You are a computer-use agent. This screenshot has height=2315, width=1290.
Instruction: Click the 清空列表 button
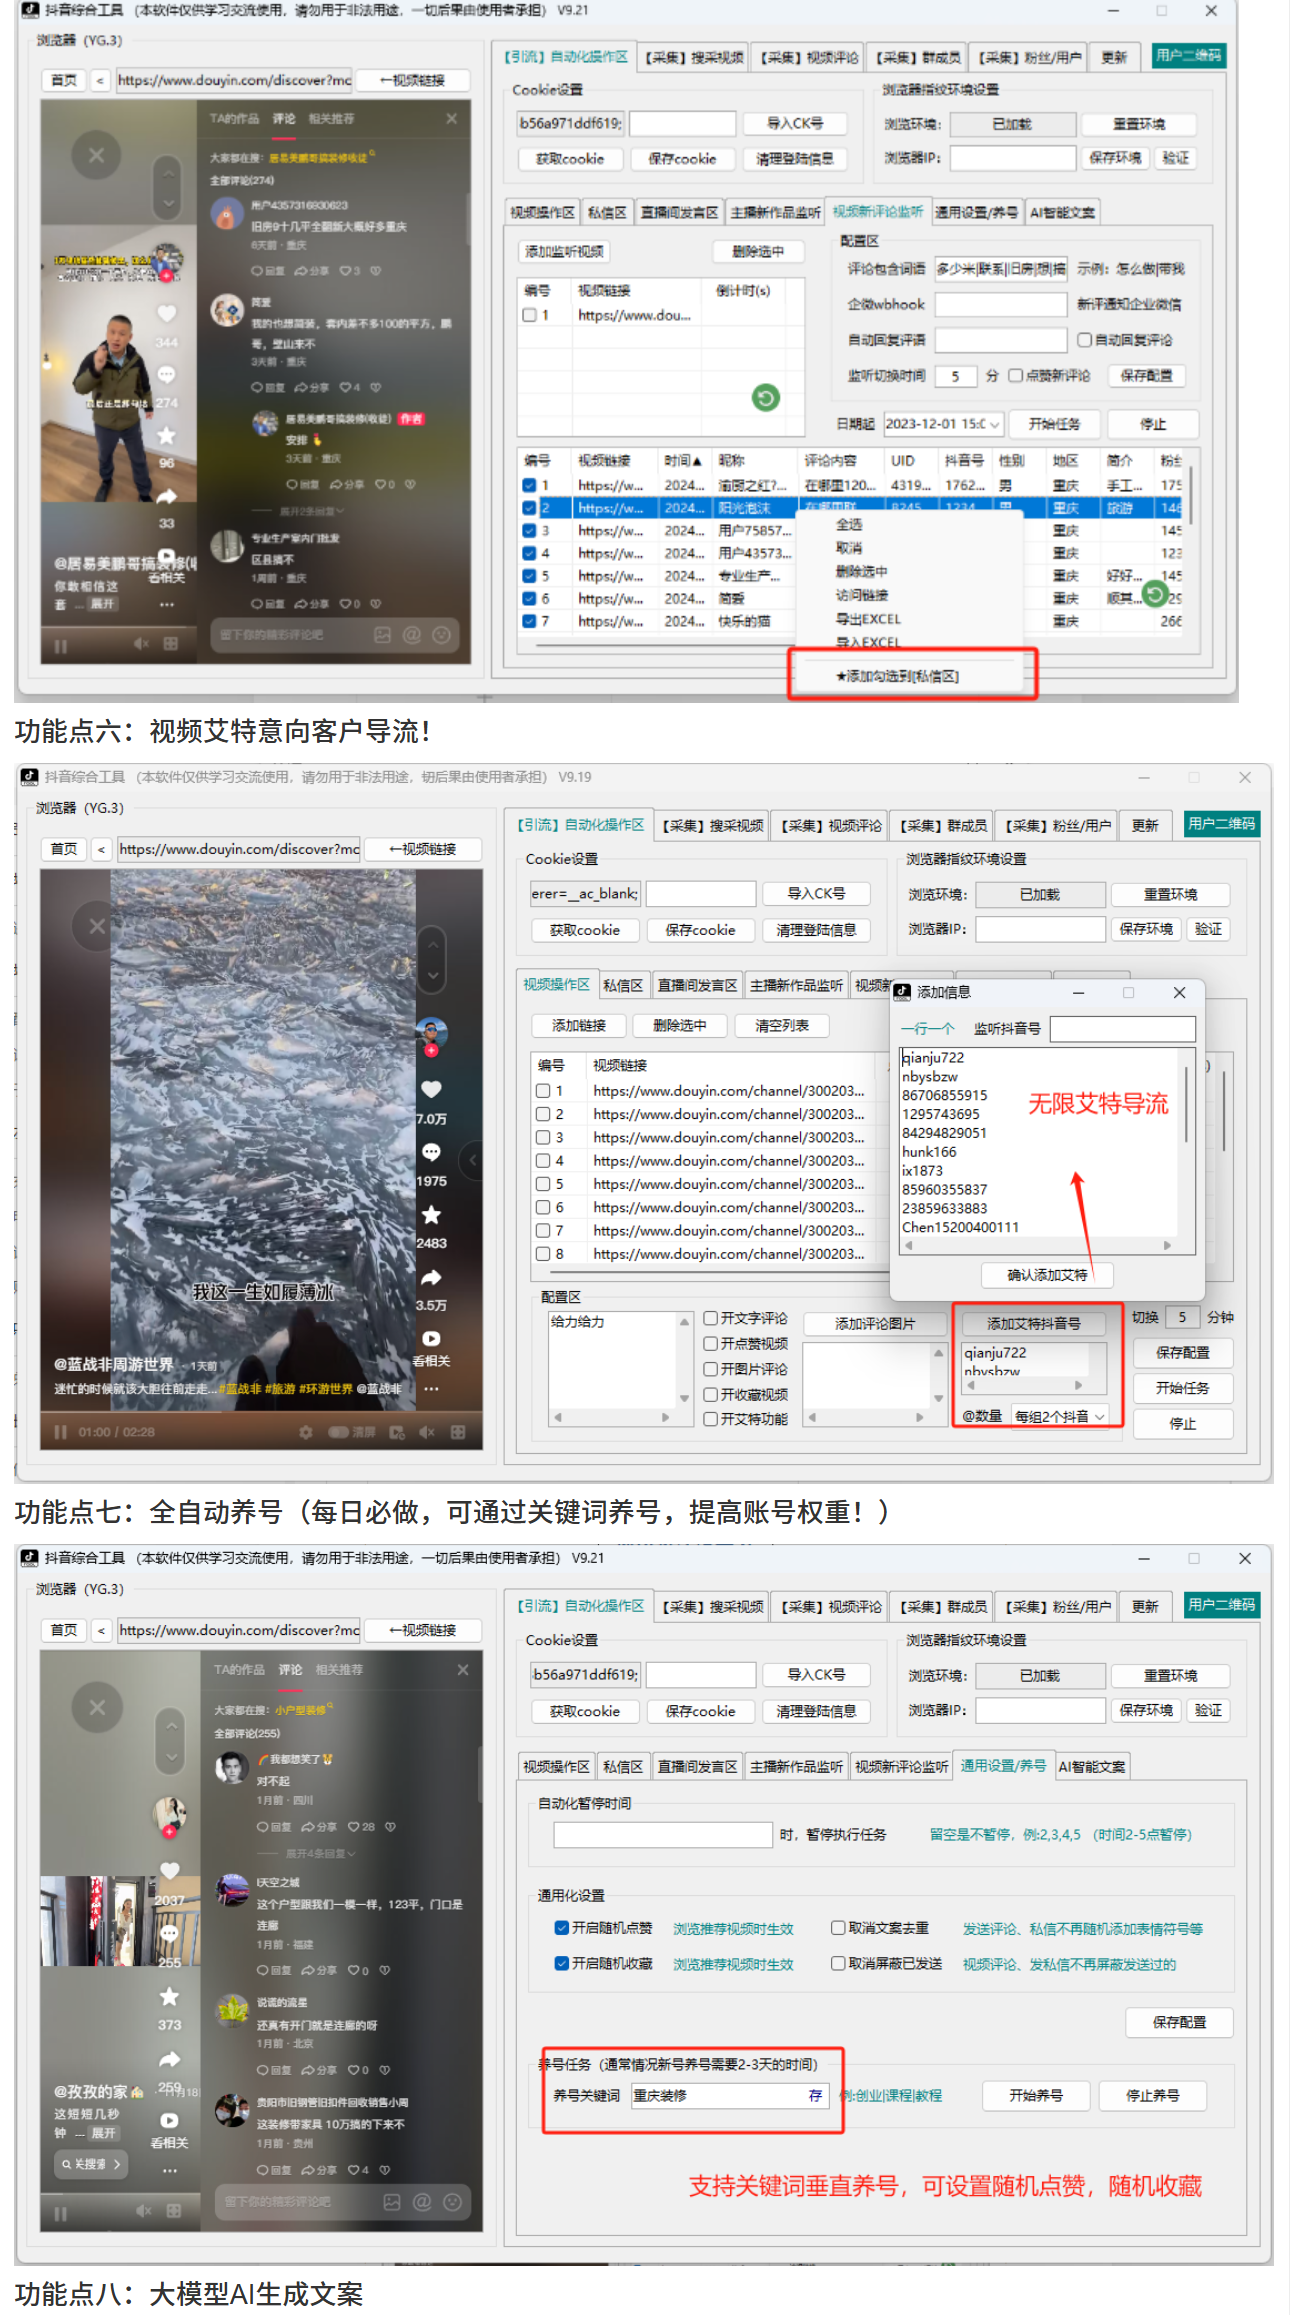(x=782, y=1025)
